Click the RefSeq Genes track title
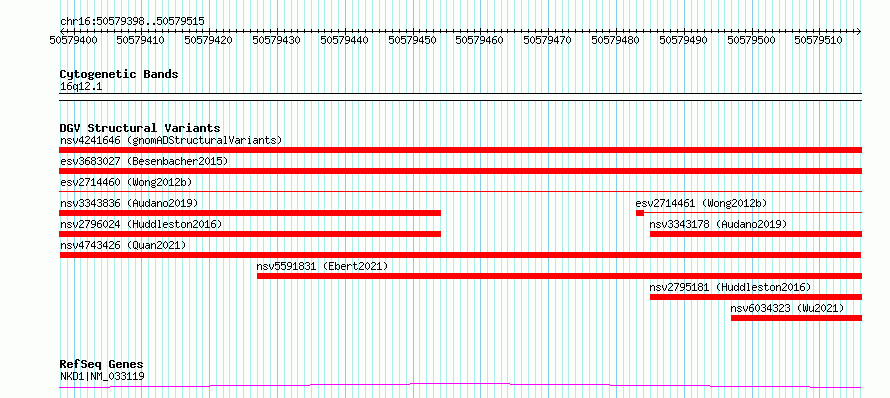 102,364
